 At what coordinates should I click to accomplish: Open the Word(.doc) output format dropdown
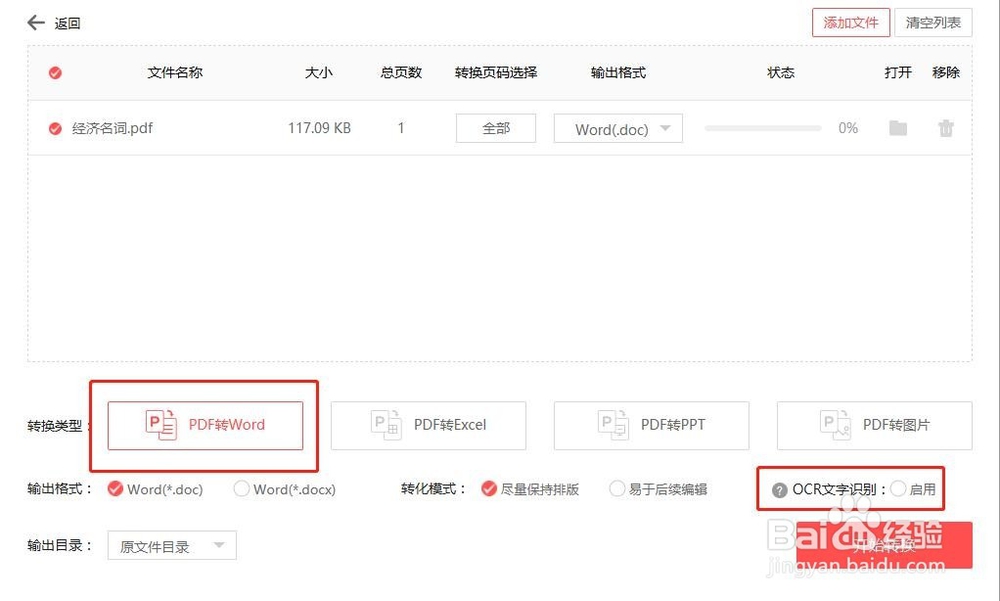tap(617, 128)
